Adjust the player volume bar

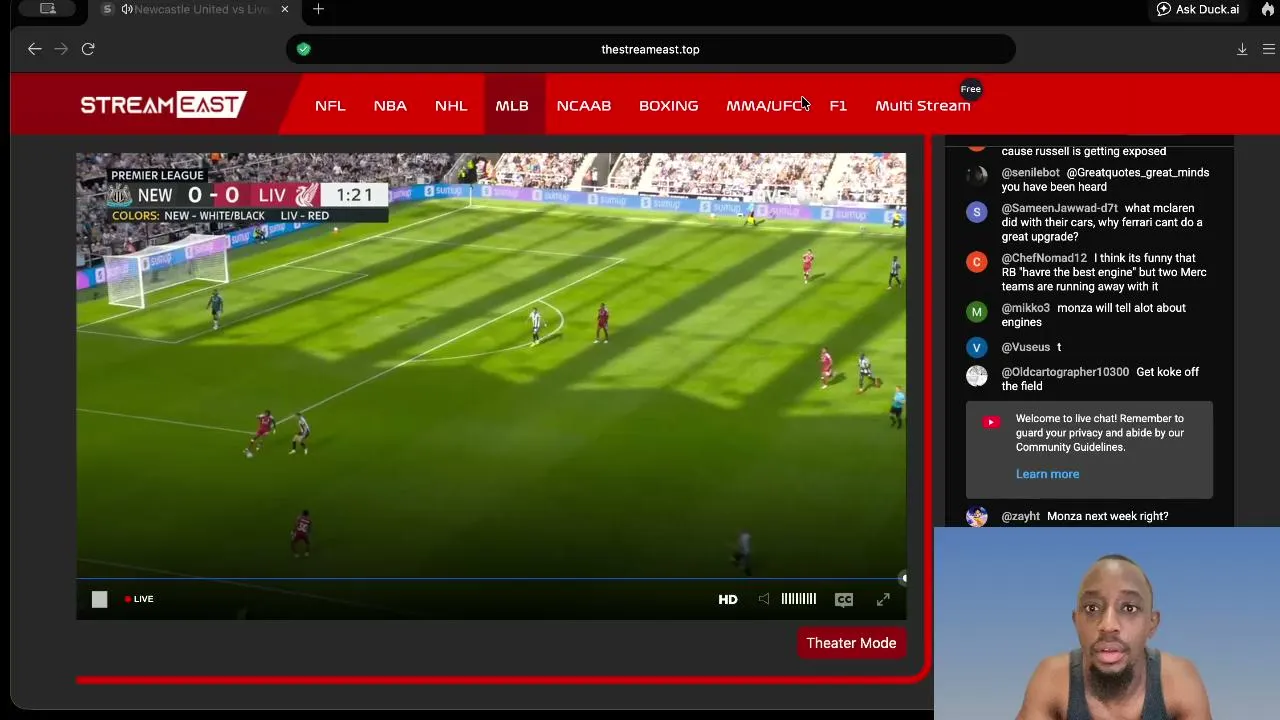click(x=798, y=599)
